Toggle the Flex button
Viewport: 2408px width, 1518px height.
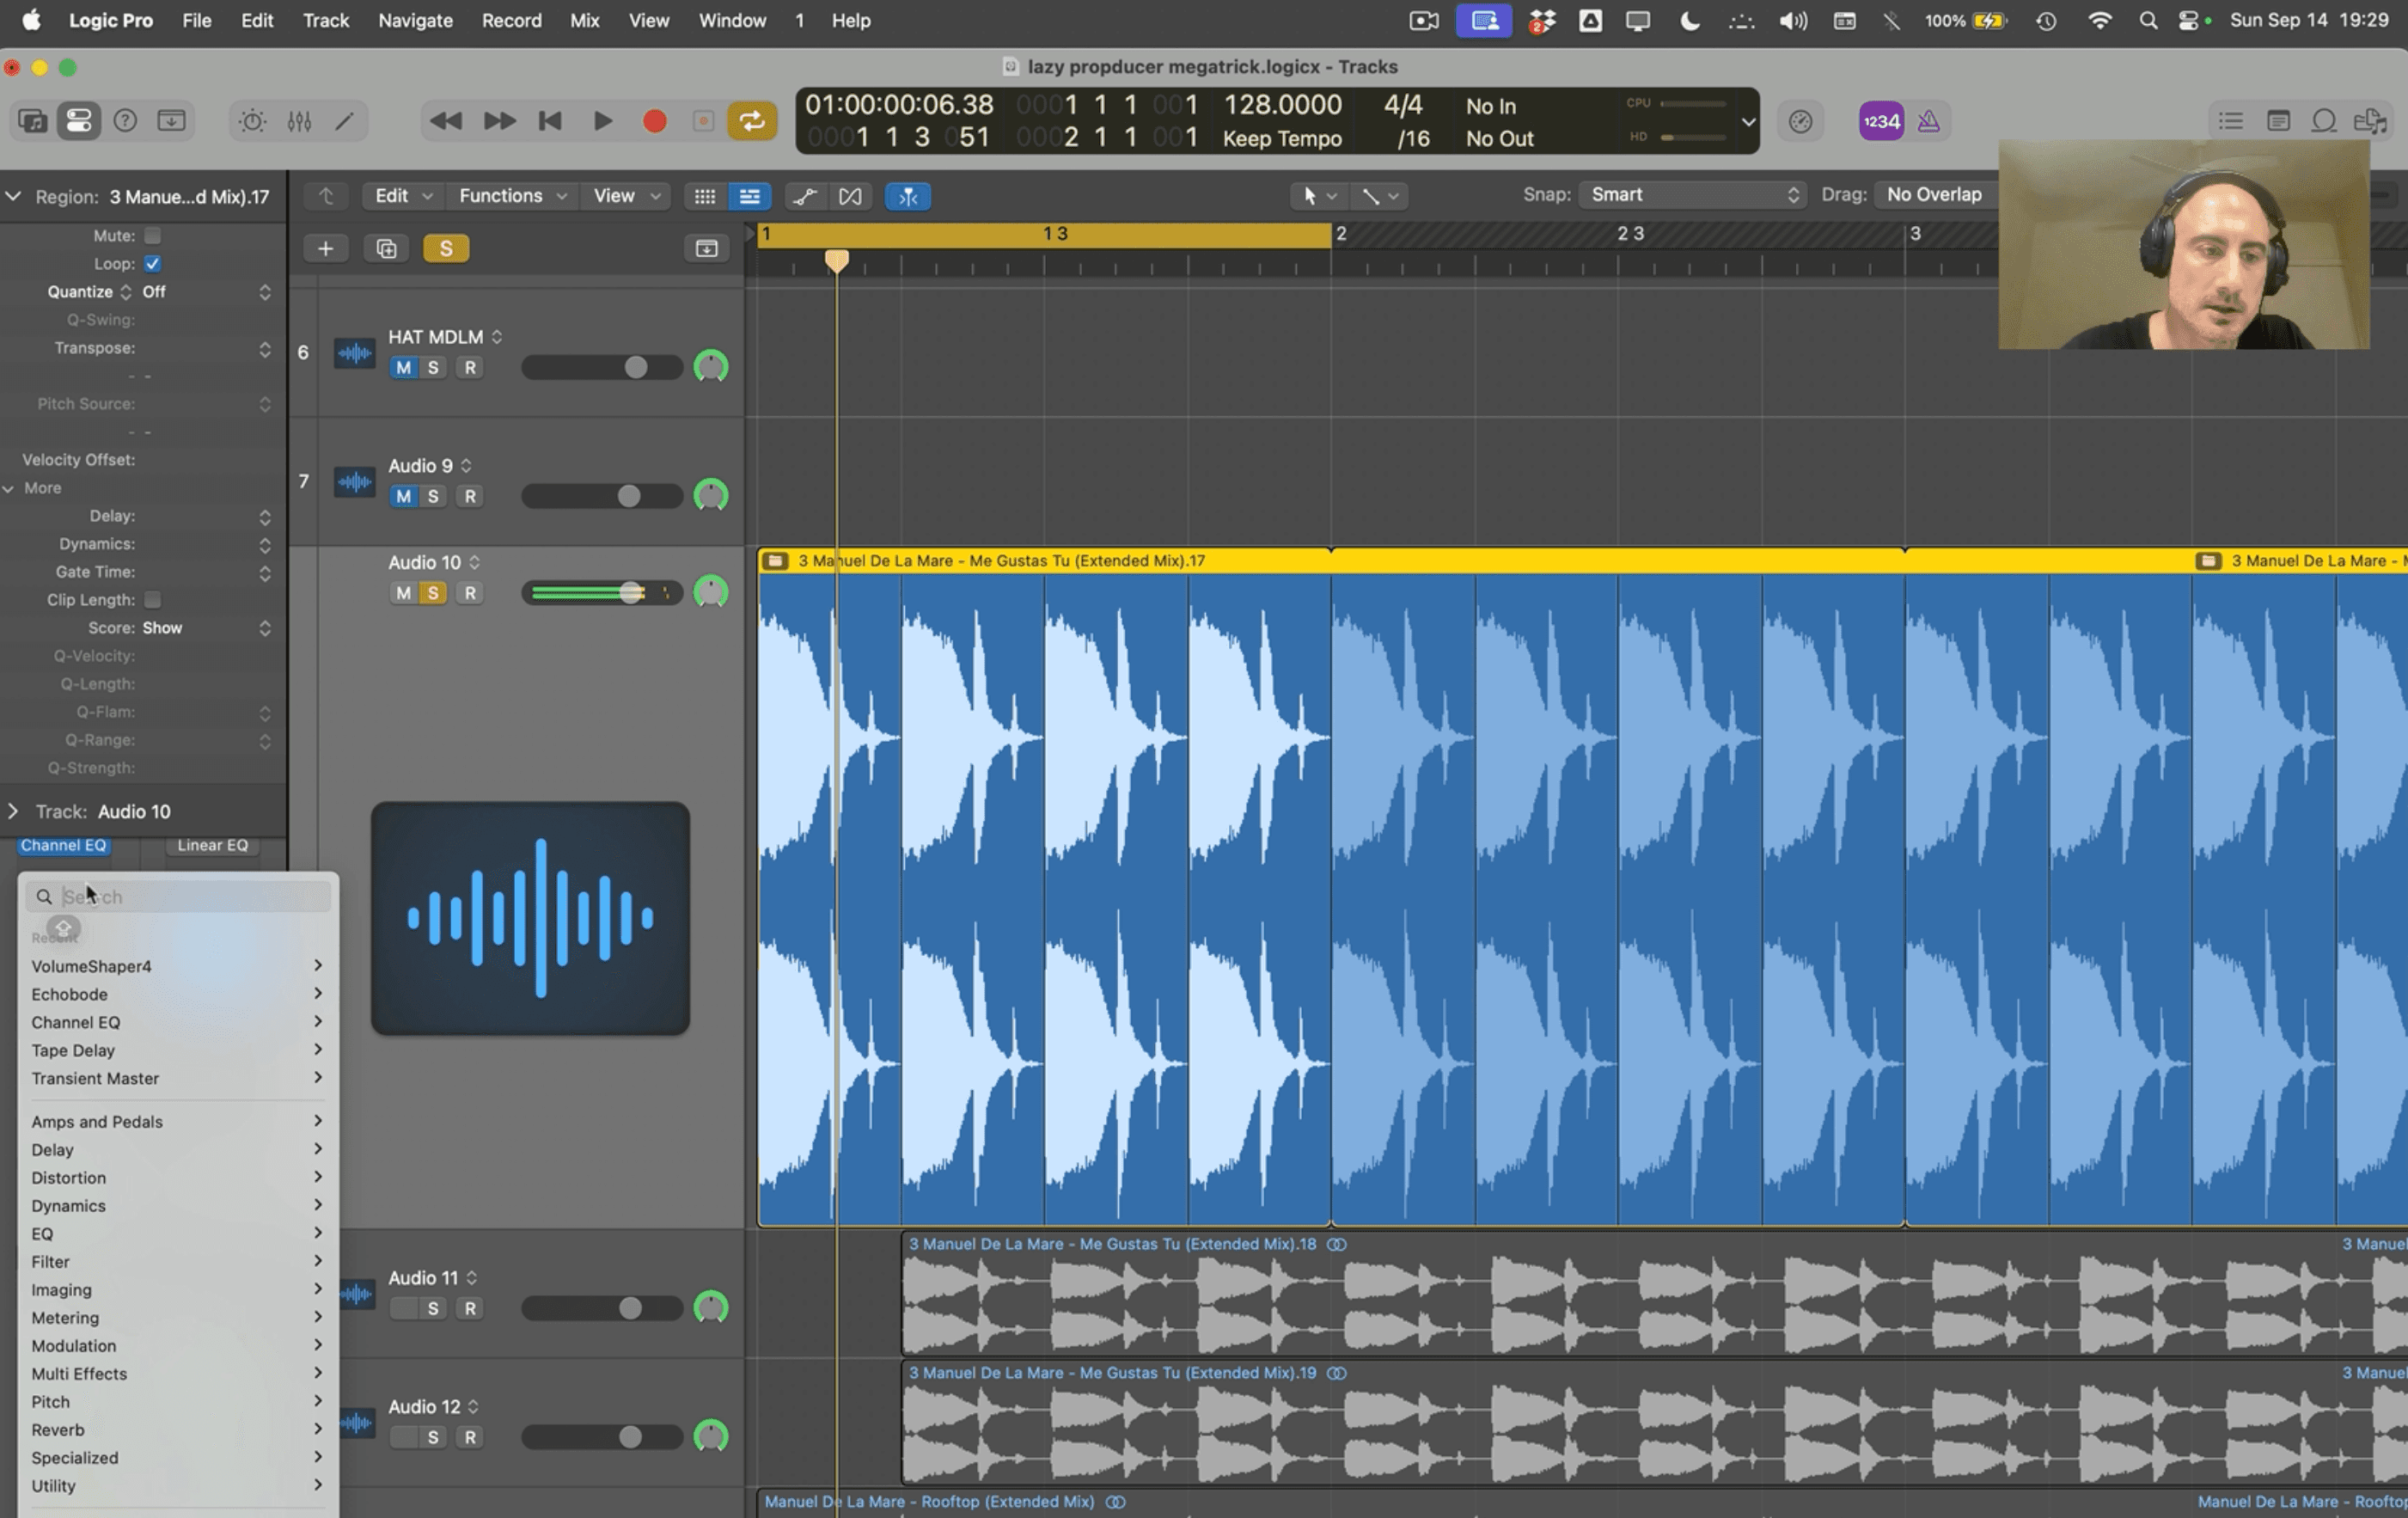(850, 196)
